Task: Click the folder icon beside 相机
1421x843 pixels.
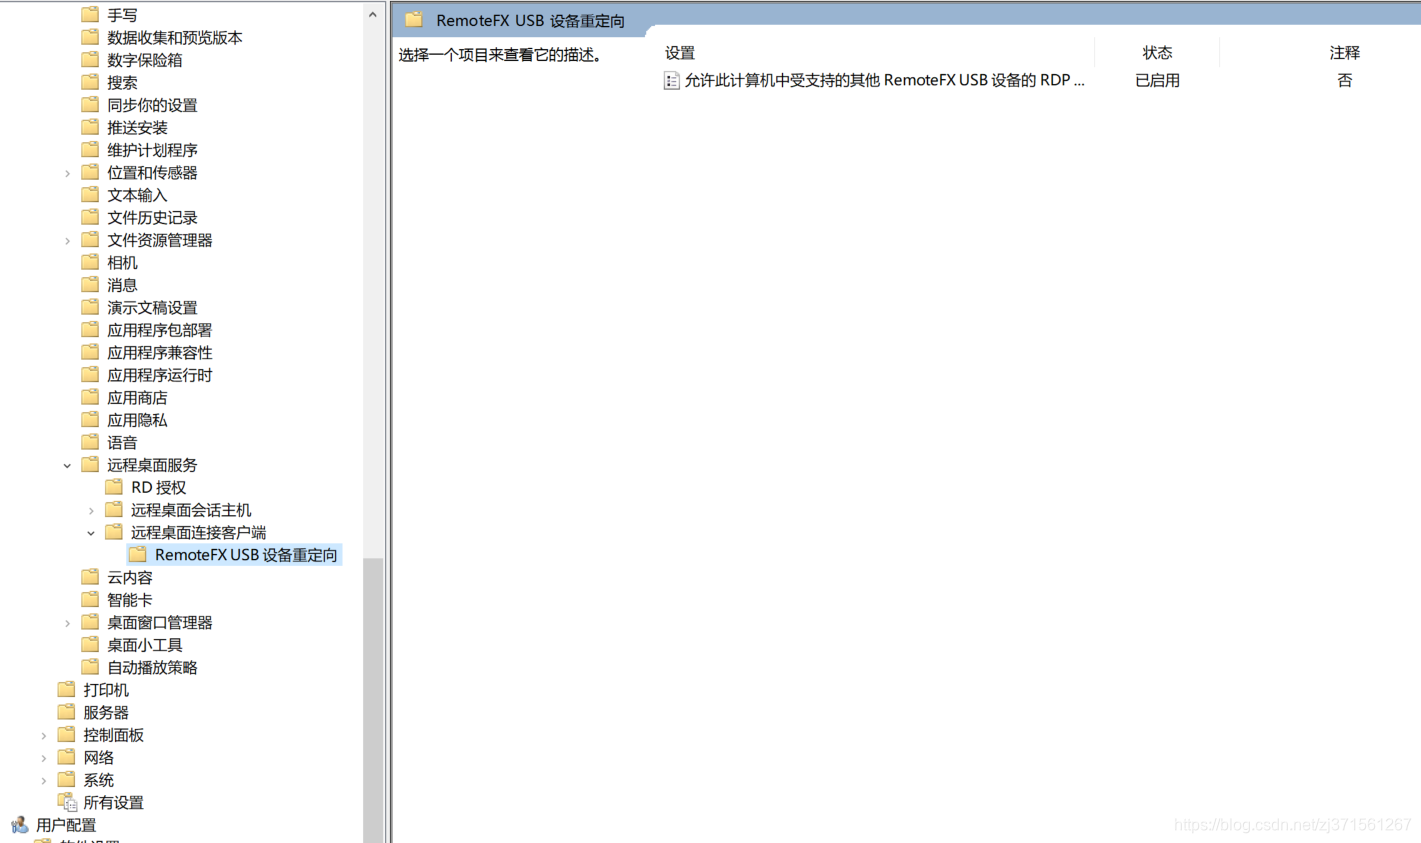Action: click(x=90, y=262)
